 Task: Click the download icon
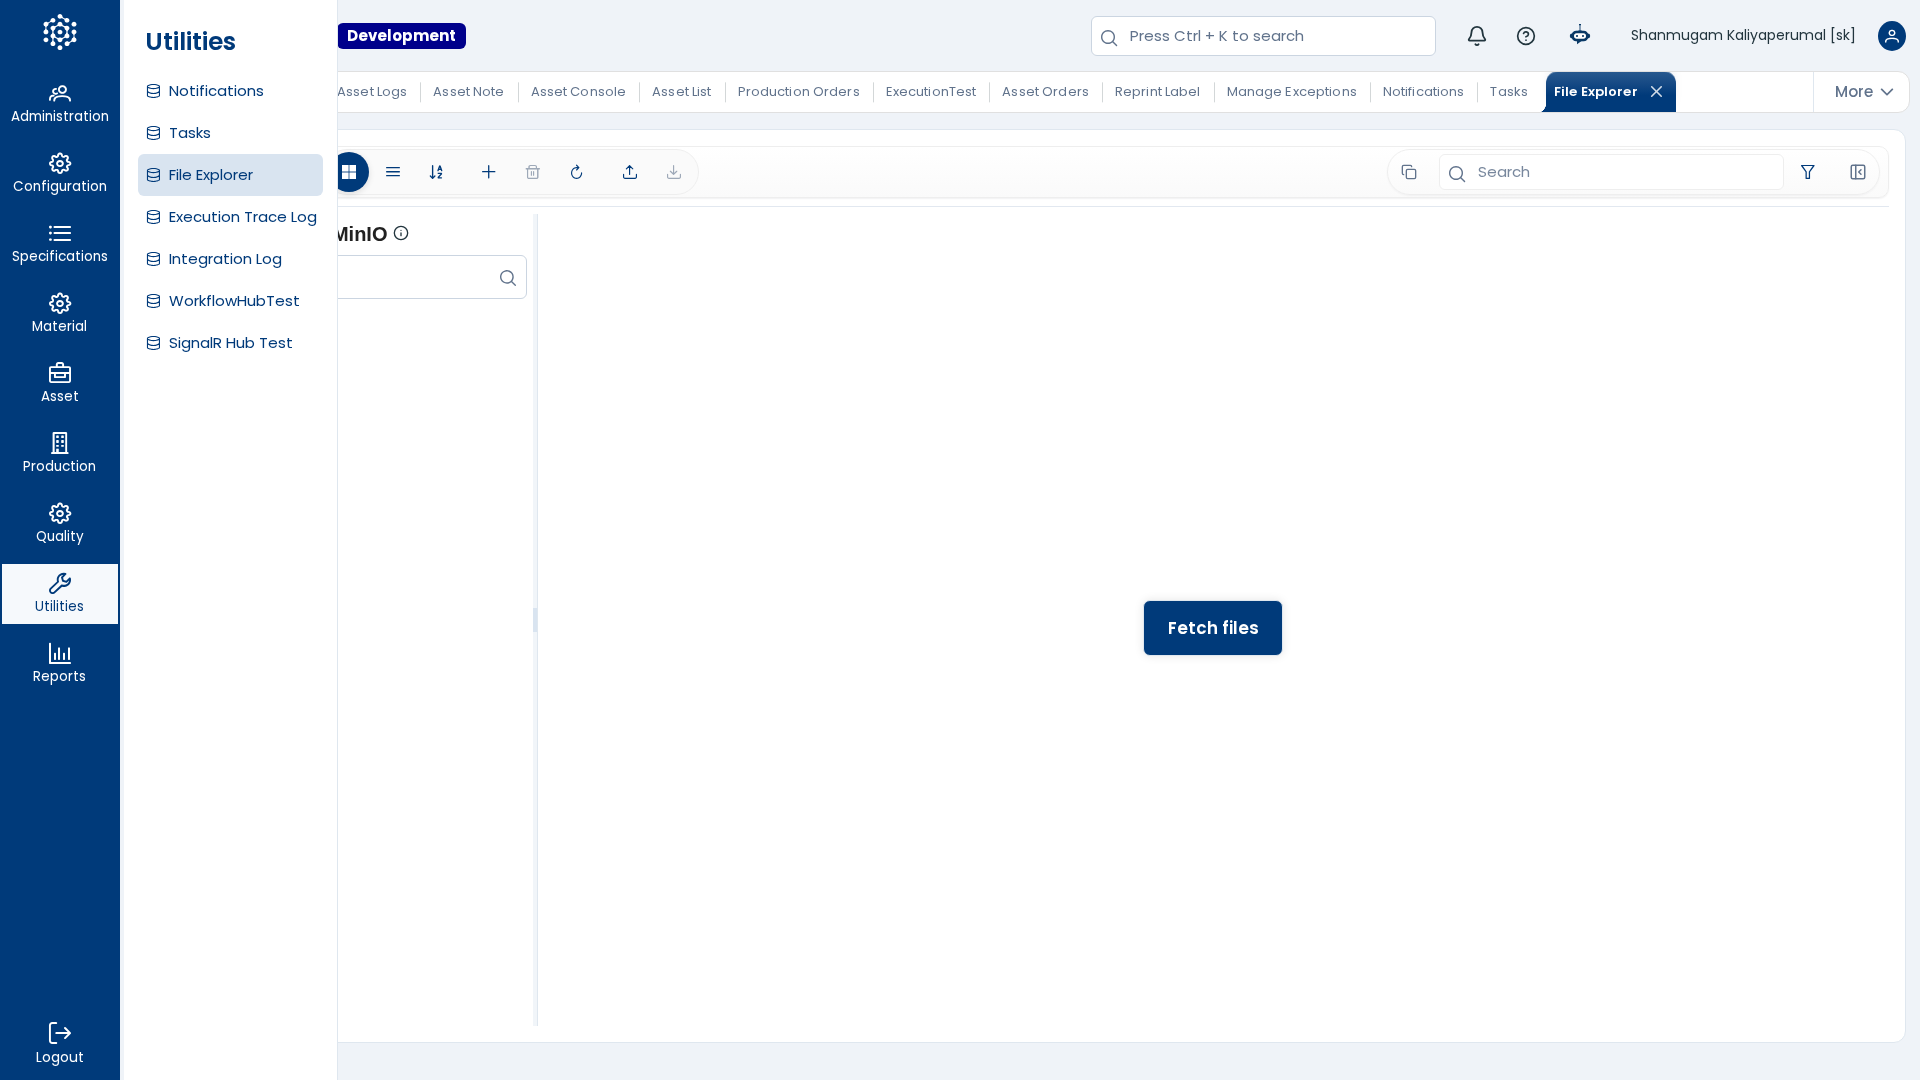[x=674, y=172]
